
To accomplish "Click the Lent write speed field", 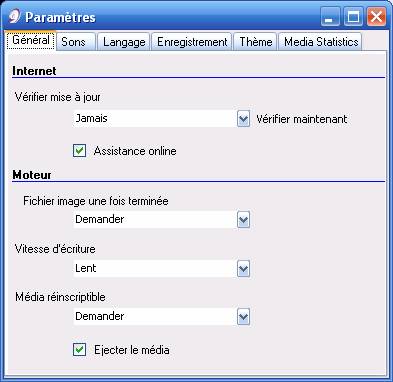I will pyautogui.click(x=155, y=268).
